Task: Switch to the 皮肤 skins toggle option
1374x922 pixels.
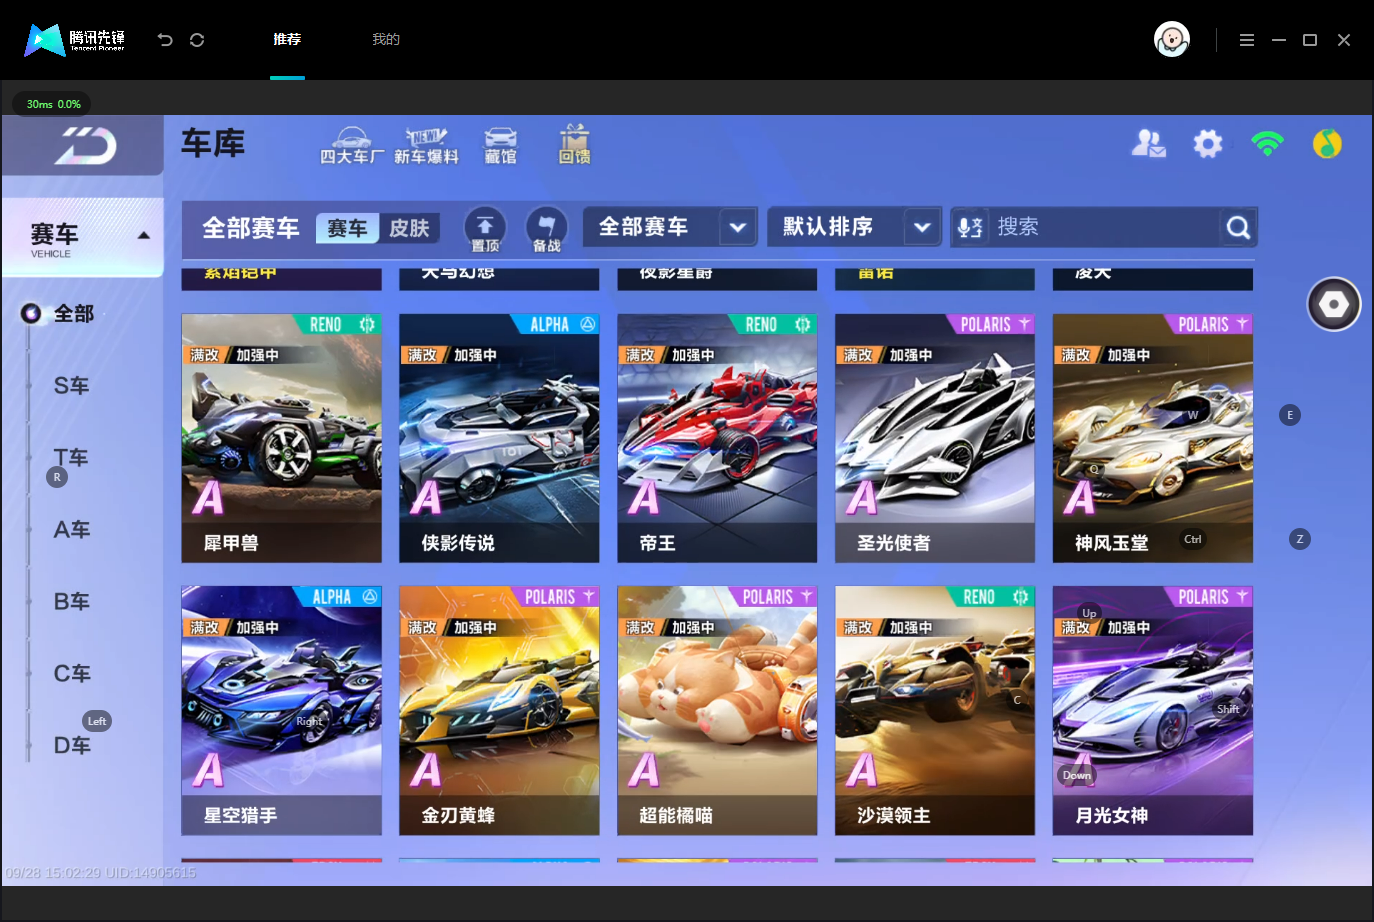Action: click(409, 228)
